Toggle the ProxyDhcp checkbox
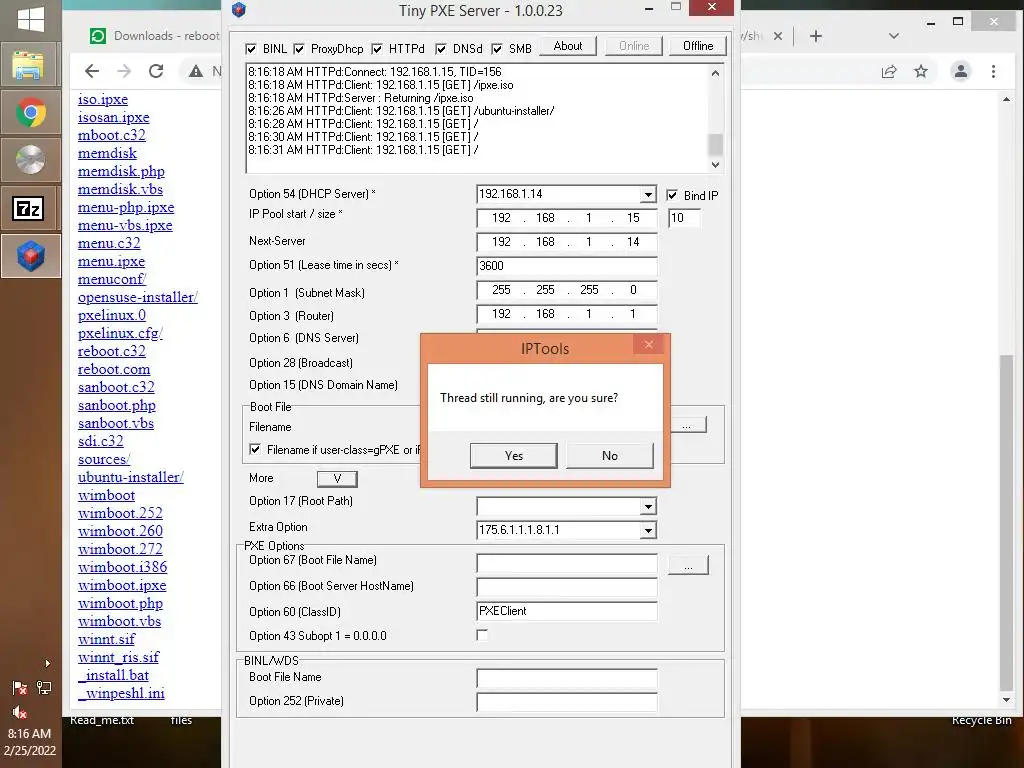 299,49
